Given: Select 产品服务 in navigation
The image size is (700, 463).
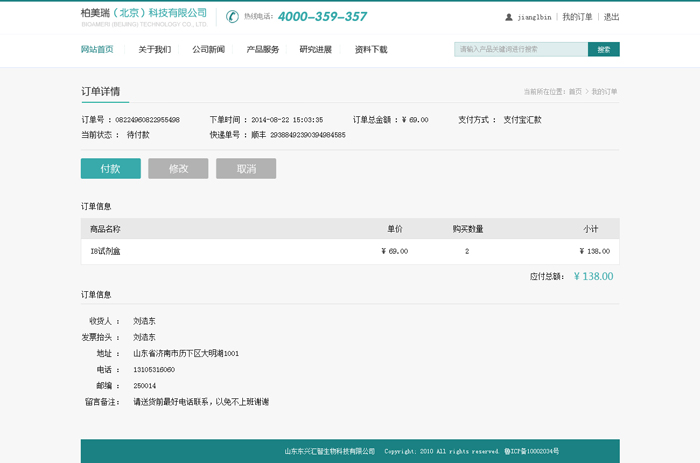Looking at the screenshot, I should pyautogui.click(x=263, y=49).
